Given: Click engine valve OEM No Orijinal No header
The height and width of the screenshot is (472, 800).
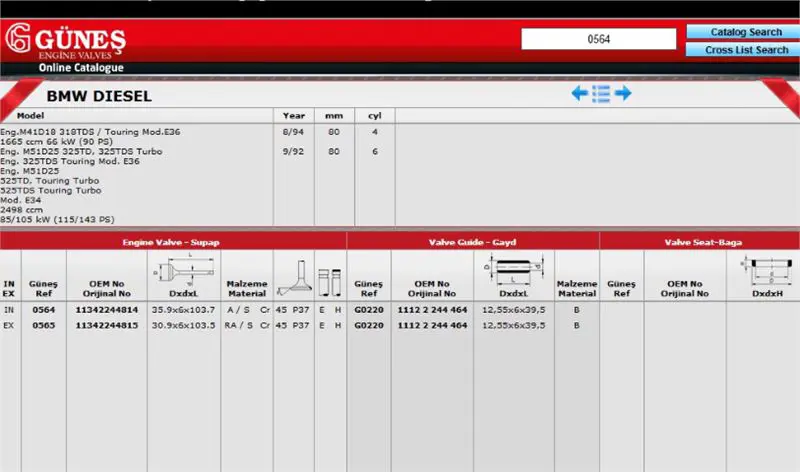Looking at the screenshot, I should (x=107, y=288).
